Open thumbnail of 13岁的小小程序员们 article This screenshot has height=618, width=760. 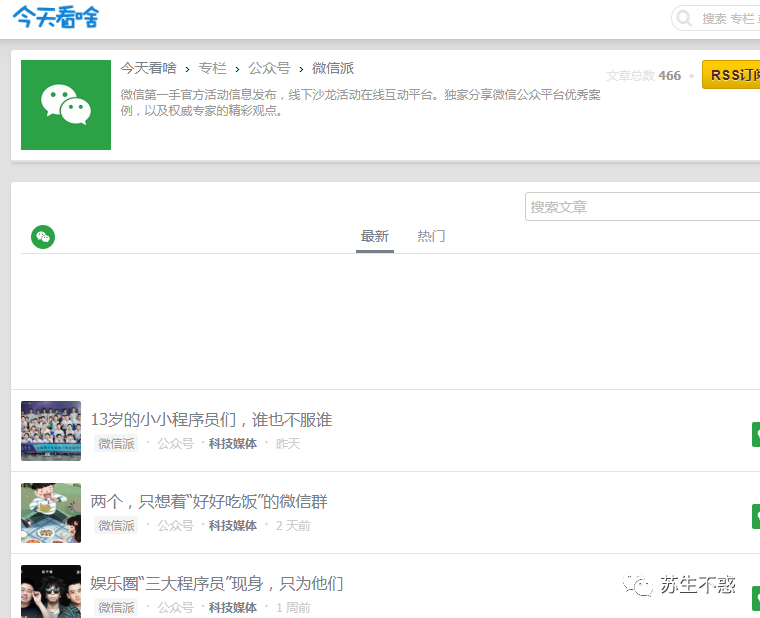tap(51, 431)
